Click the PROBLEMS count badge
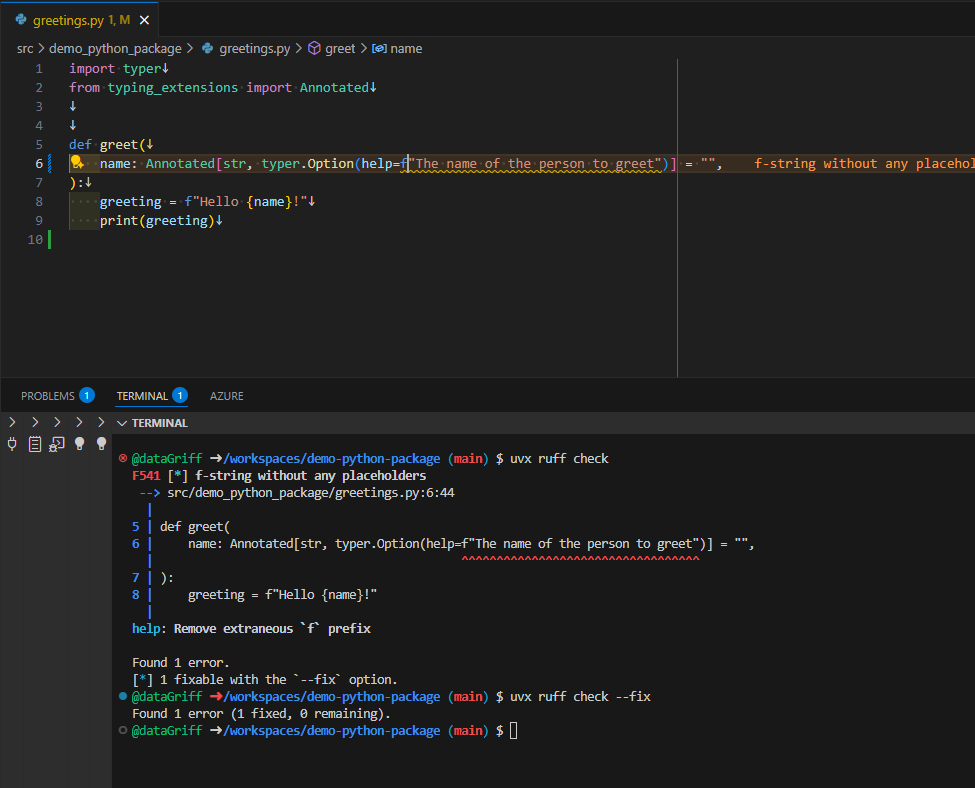975x788 pixels. 87,396
